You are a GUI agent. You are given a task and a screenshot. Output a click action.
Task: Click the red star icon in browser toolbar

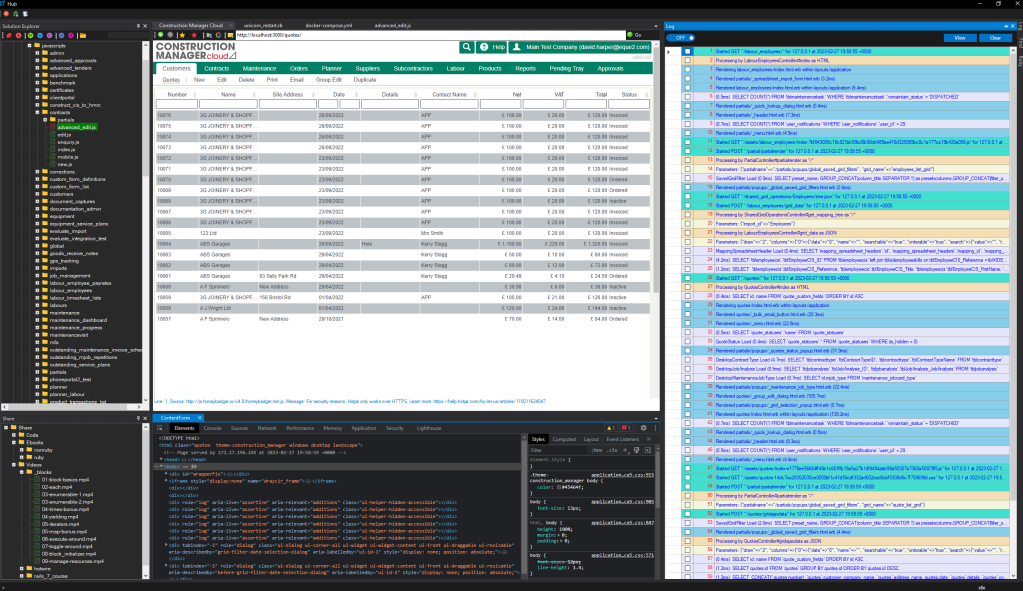pyautogui.click(x=194, y=35)
